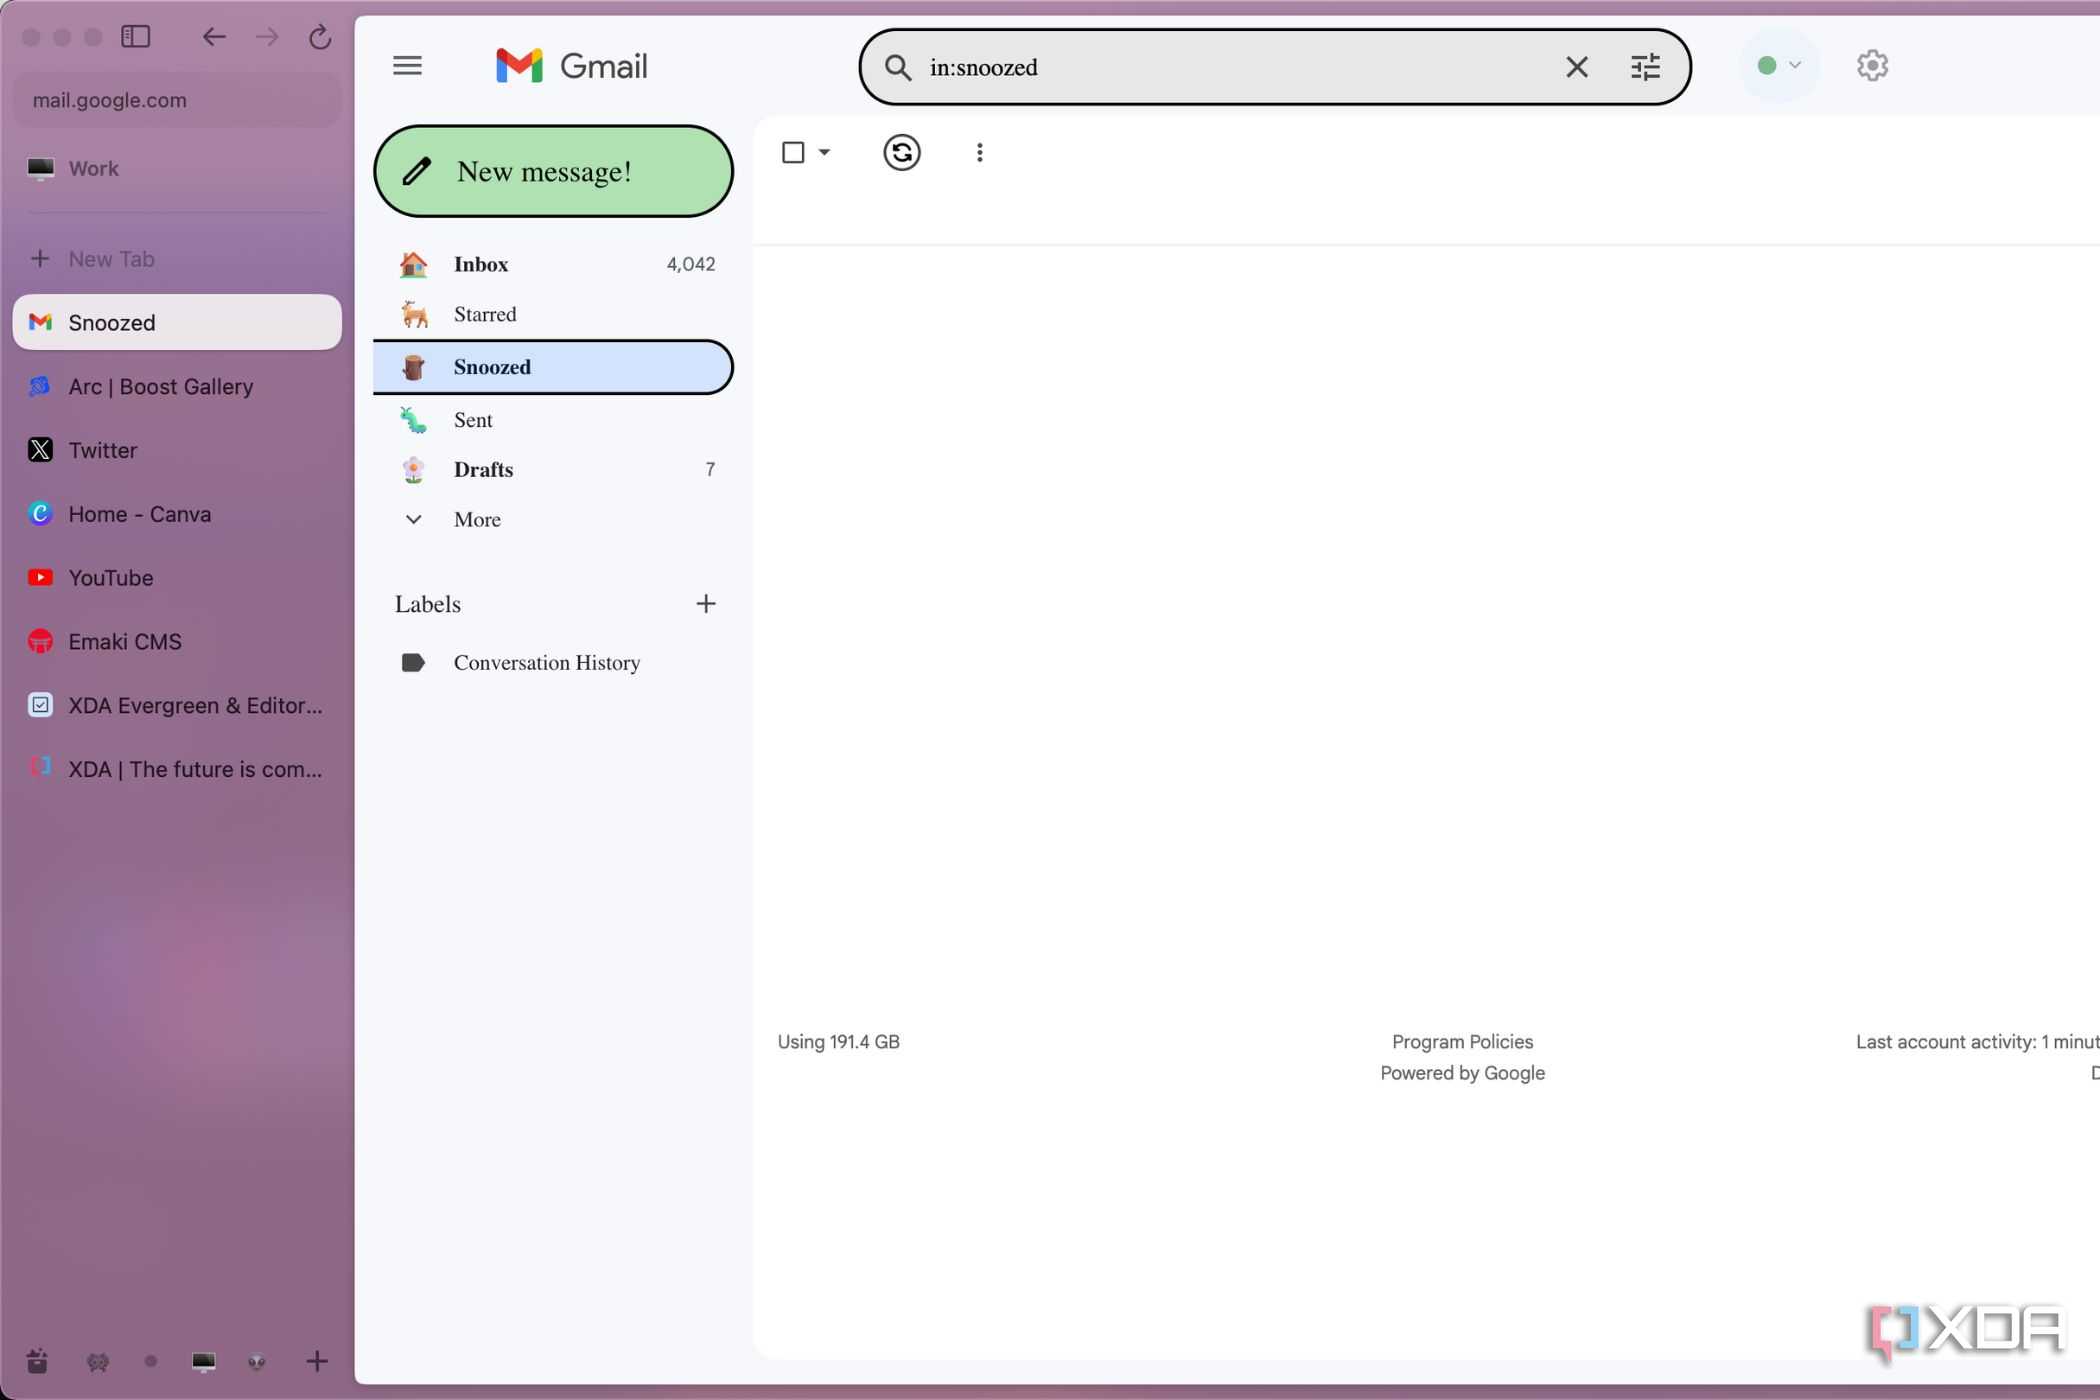Switch to XDA The future is com tab

tap(177, 770)
